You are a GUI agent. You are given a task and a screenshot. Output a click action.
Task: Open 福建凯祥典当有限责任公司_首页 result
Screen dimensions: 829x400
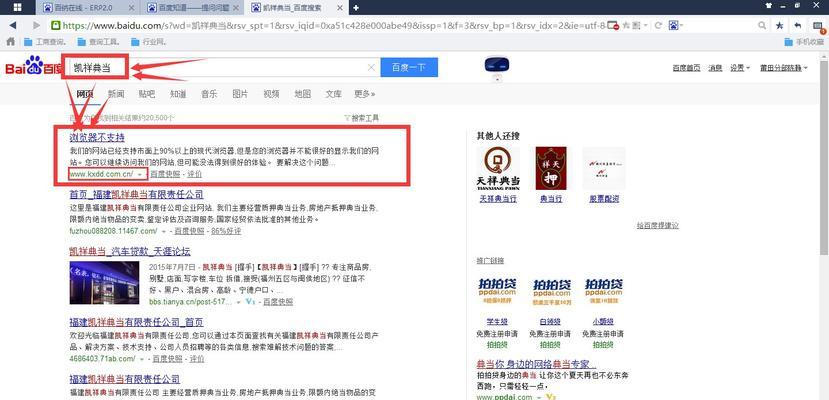[x=136, y=322]
